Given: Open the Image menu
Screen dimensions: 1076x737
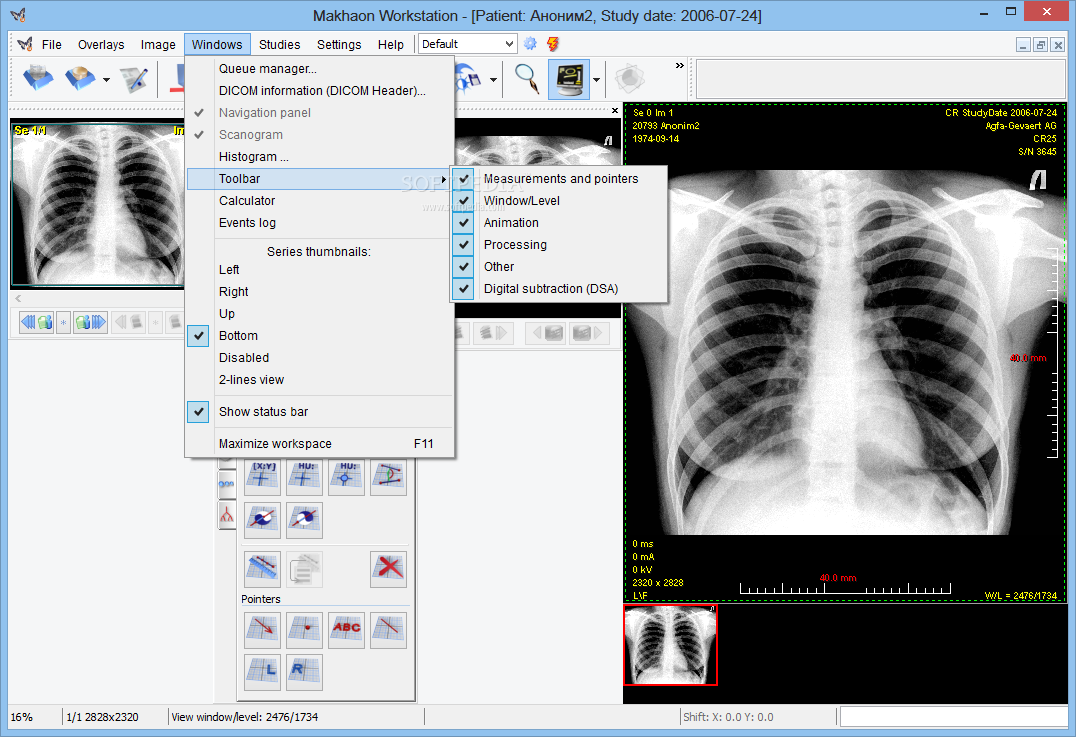Looking at the screenshot, I should [x=158, y=45].
